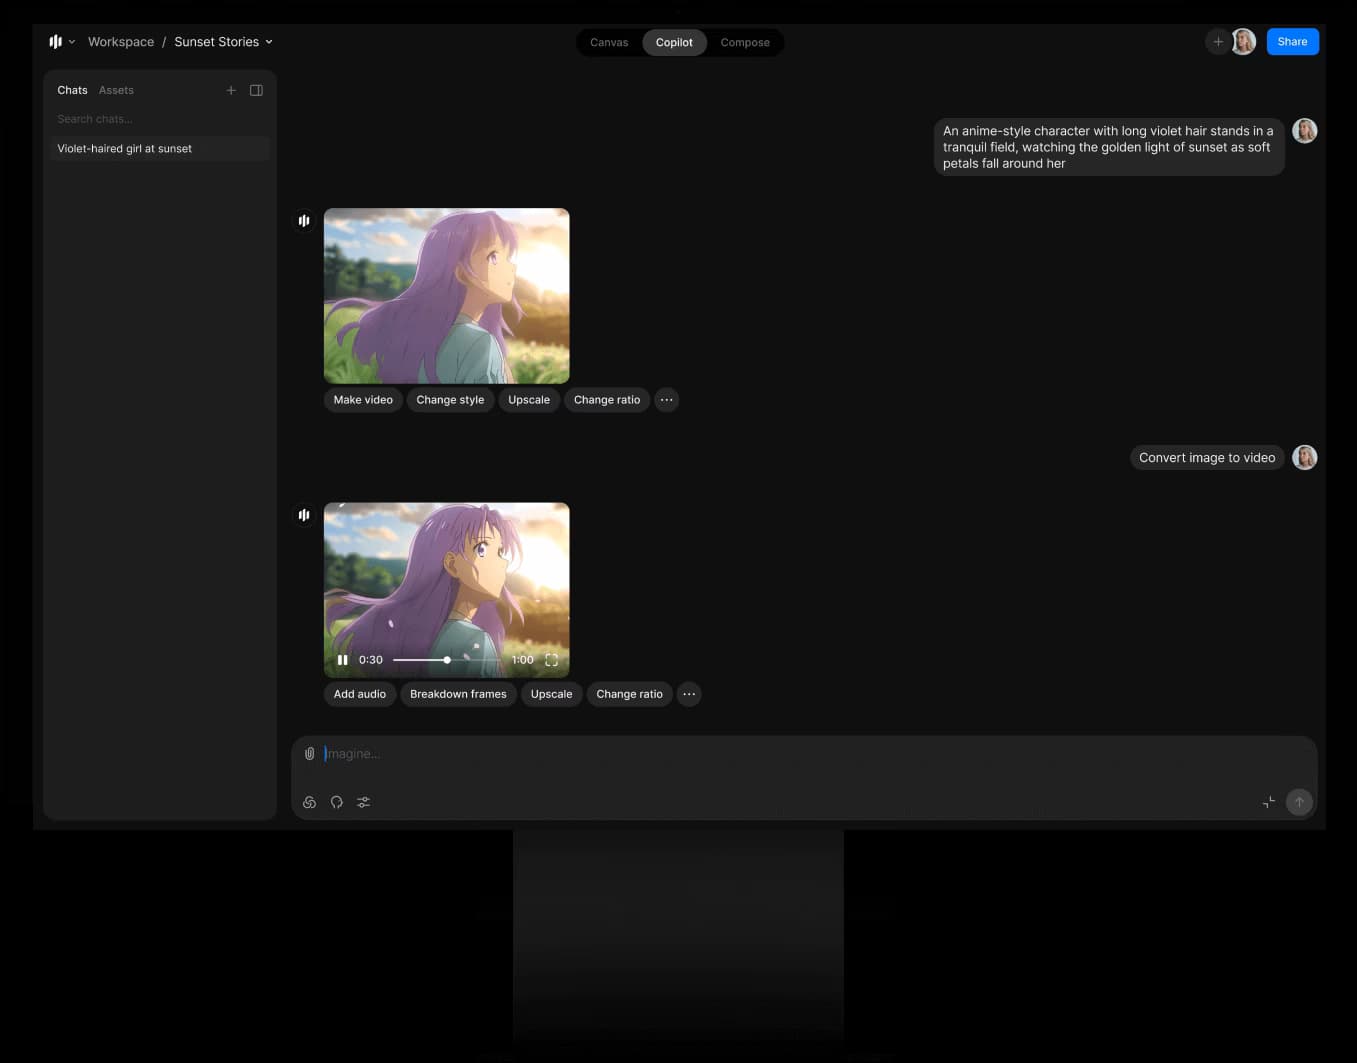Open the Assets tab in sidebar

tap(116, 90)
